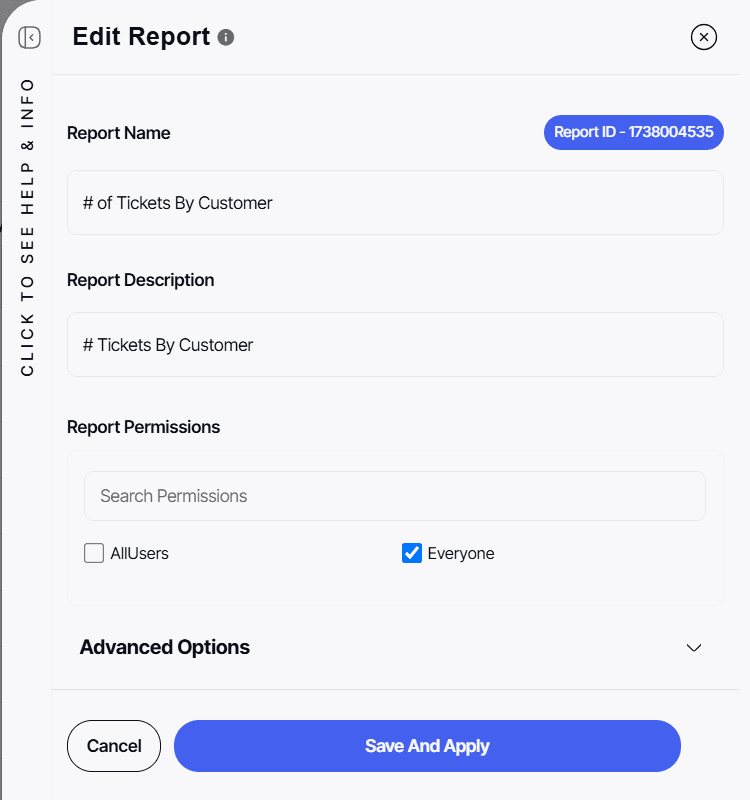Enable the AllUsers checkbox
This screenshot has height=800, width=750.
click(x=93, y=553)
